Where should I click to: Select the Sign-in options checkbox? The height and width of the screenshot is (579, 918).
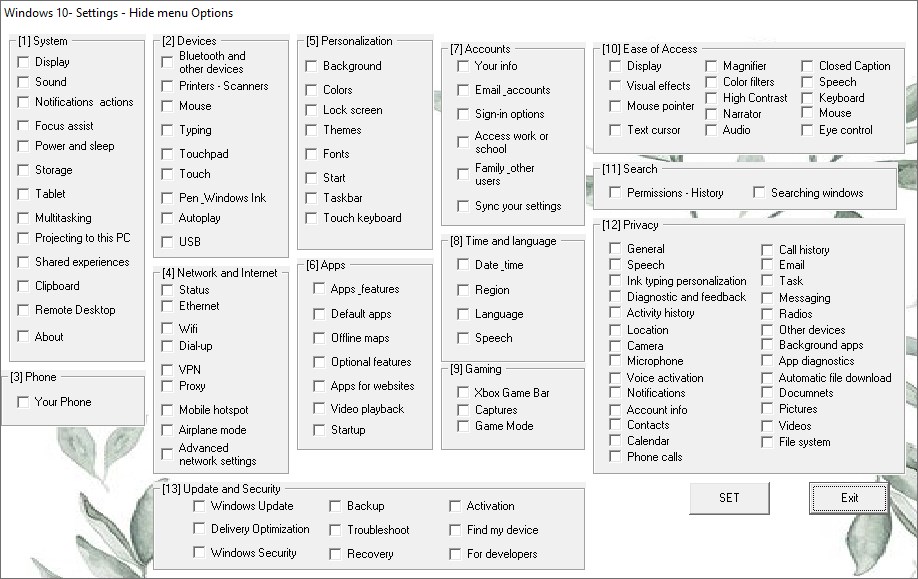tap(463, 114)
